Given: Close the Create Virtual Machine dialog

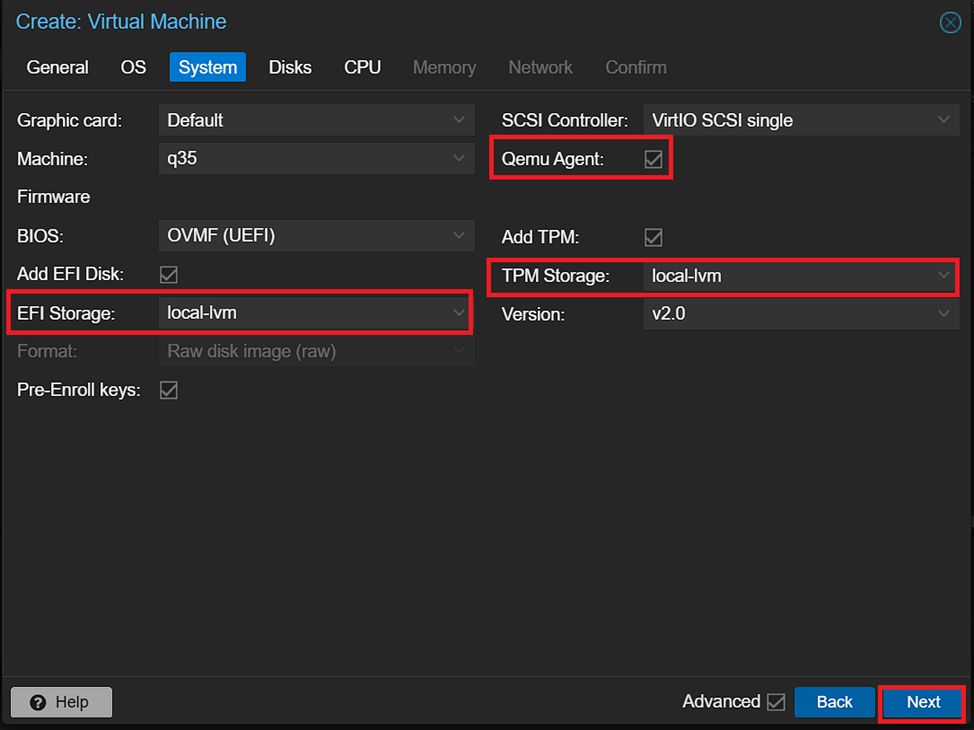Looking at the screenshot, I should click(x=950, y=22).
